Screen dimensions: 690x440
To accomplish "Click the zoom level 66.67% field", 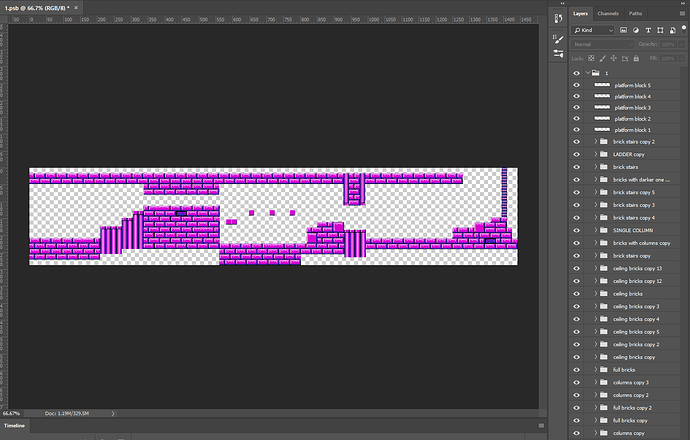I will tap(12, 414).
